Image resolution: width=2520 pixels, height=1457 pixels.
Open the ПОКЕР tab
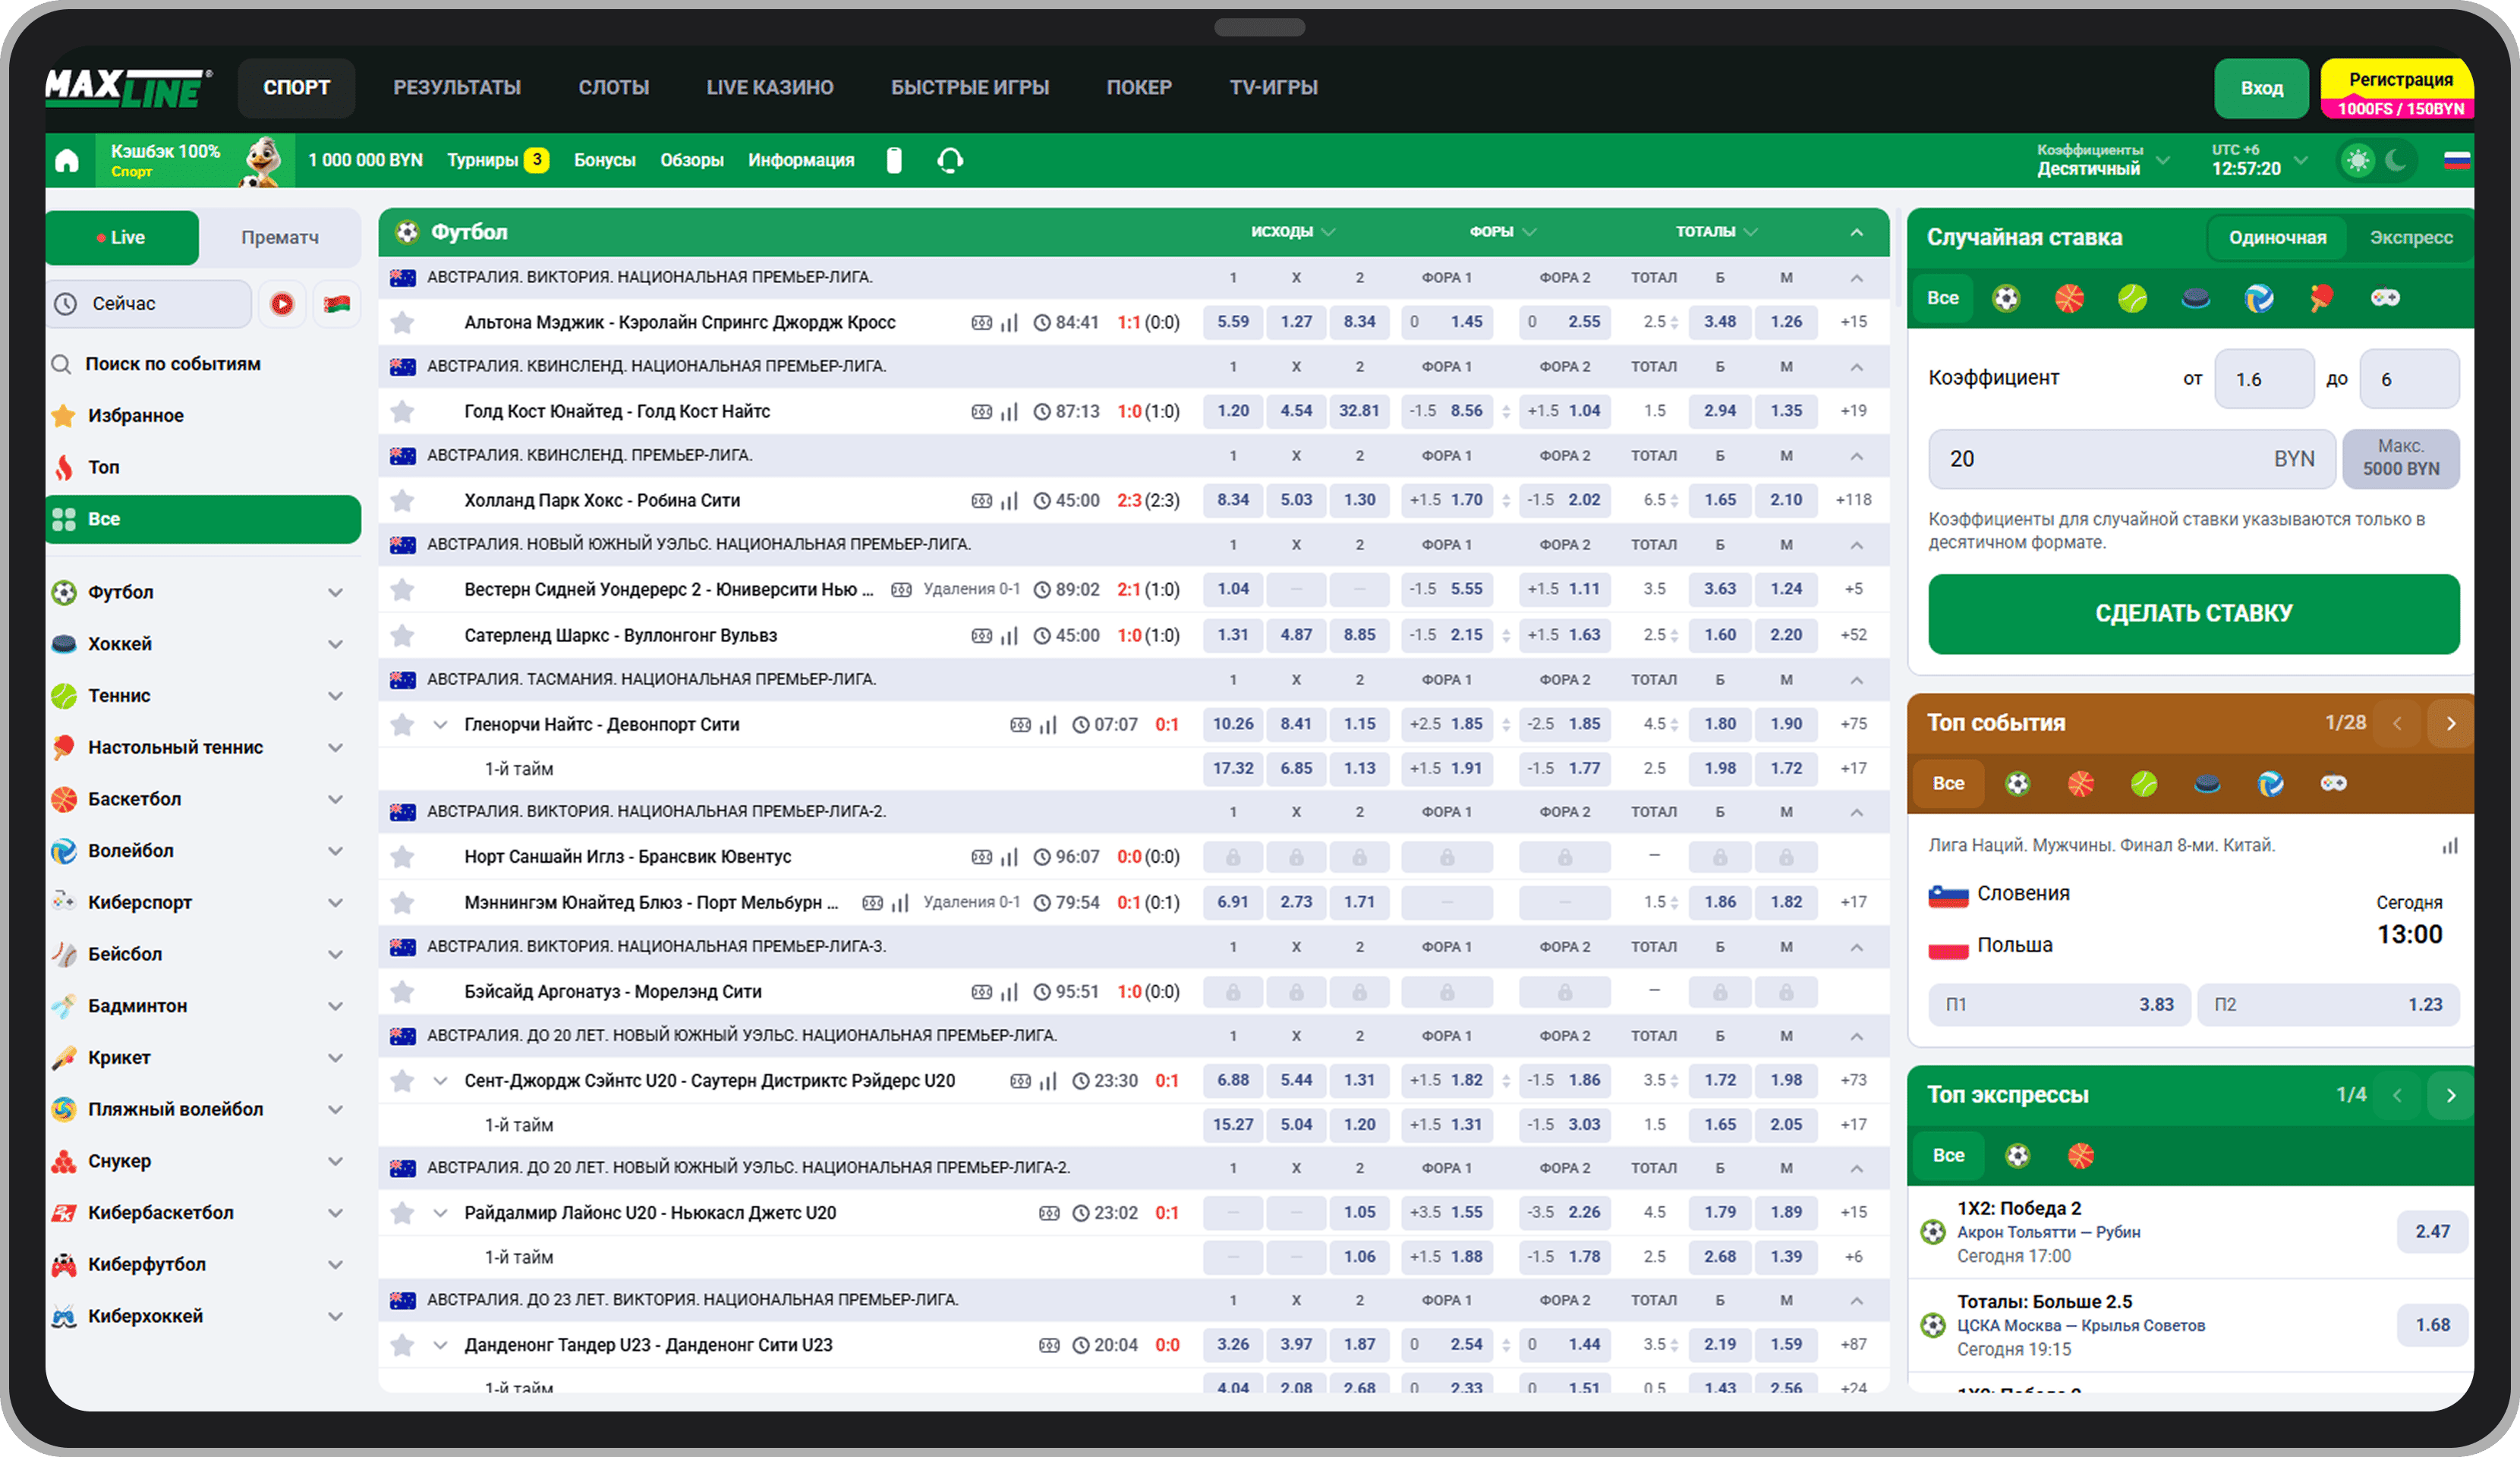pos(1139,88)
